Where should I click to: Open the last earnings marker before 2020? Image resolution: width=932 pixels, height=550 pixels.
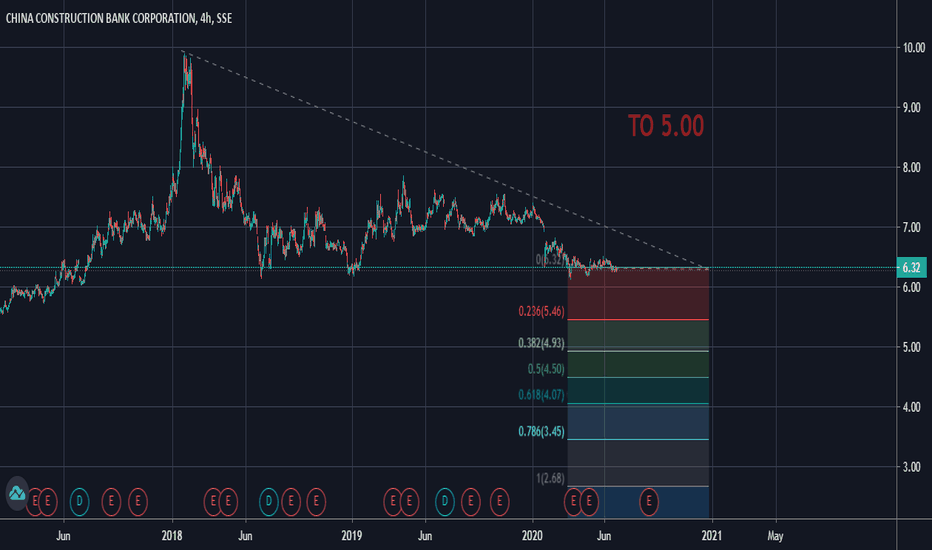pos(499,502)
